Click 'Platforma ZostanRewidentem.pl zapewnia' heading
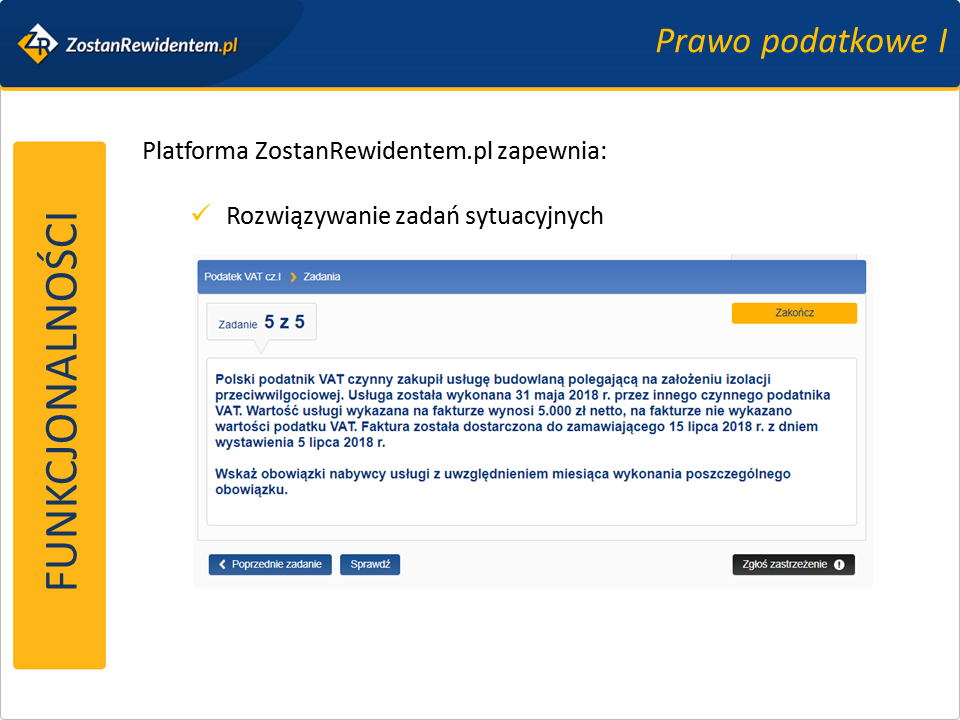Image resolution: width=960 pixels, height=720 pixels. [374, 152]
